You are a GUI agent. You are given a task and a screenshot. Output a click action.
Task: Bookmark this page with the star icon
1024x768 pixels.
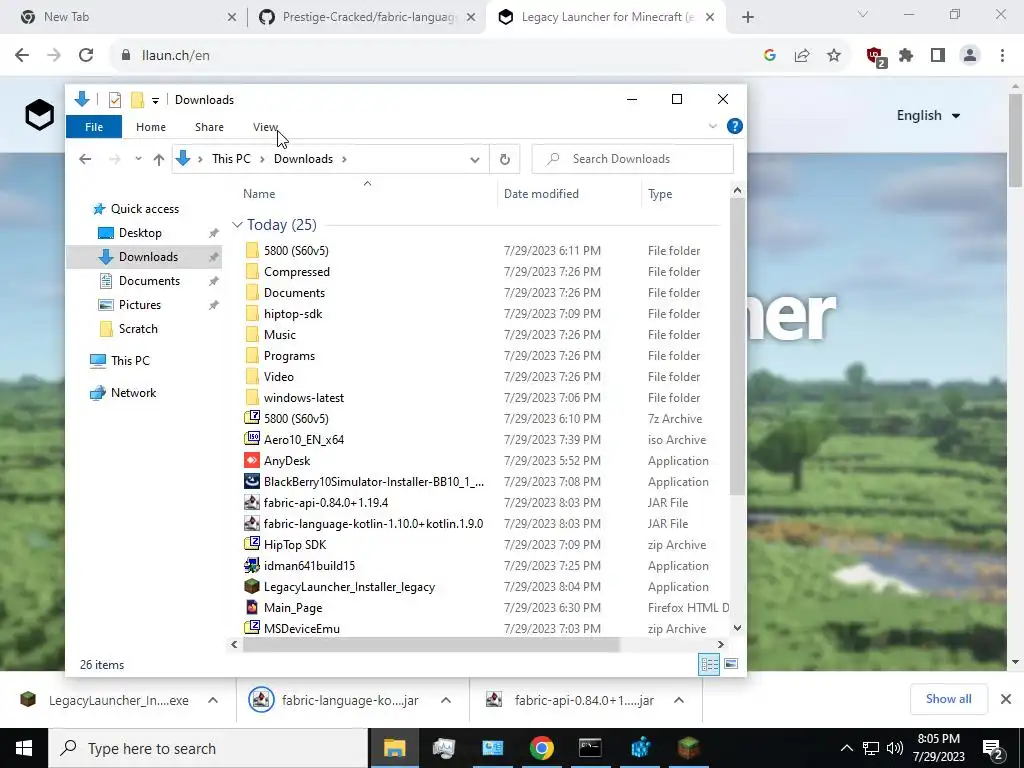(x=834, y=56)
